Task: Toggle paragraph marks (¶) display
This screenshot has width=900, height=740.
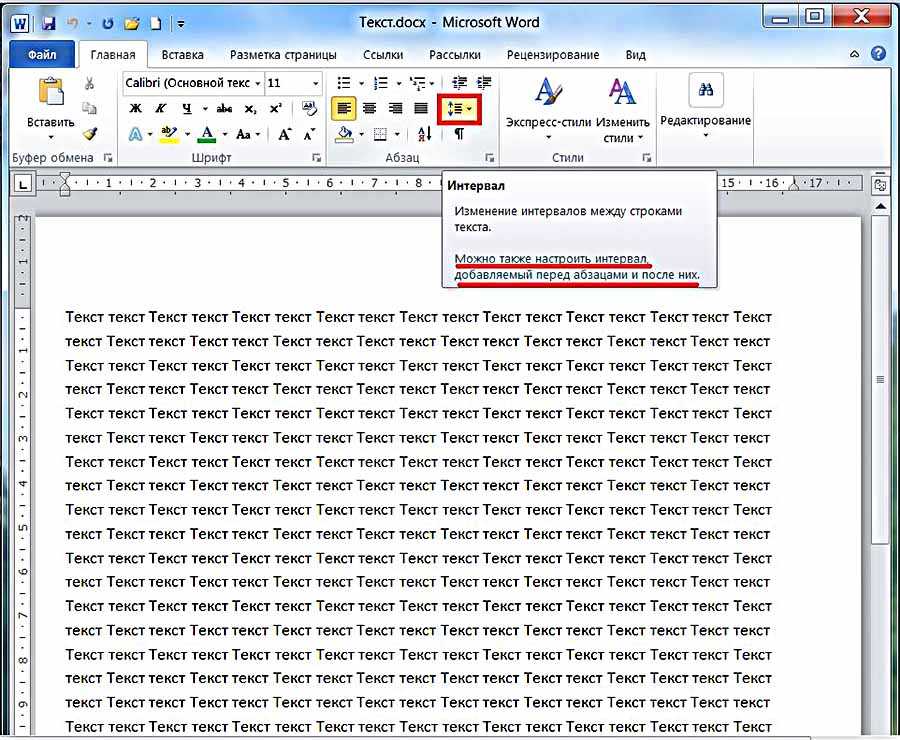Action: point(459,133)
